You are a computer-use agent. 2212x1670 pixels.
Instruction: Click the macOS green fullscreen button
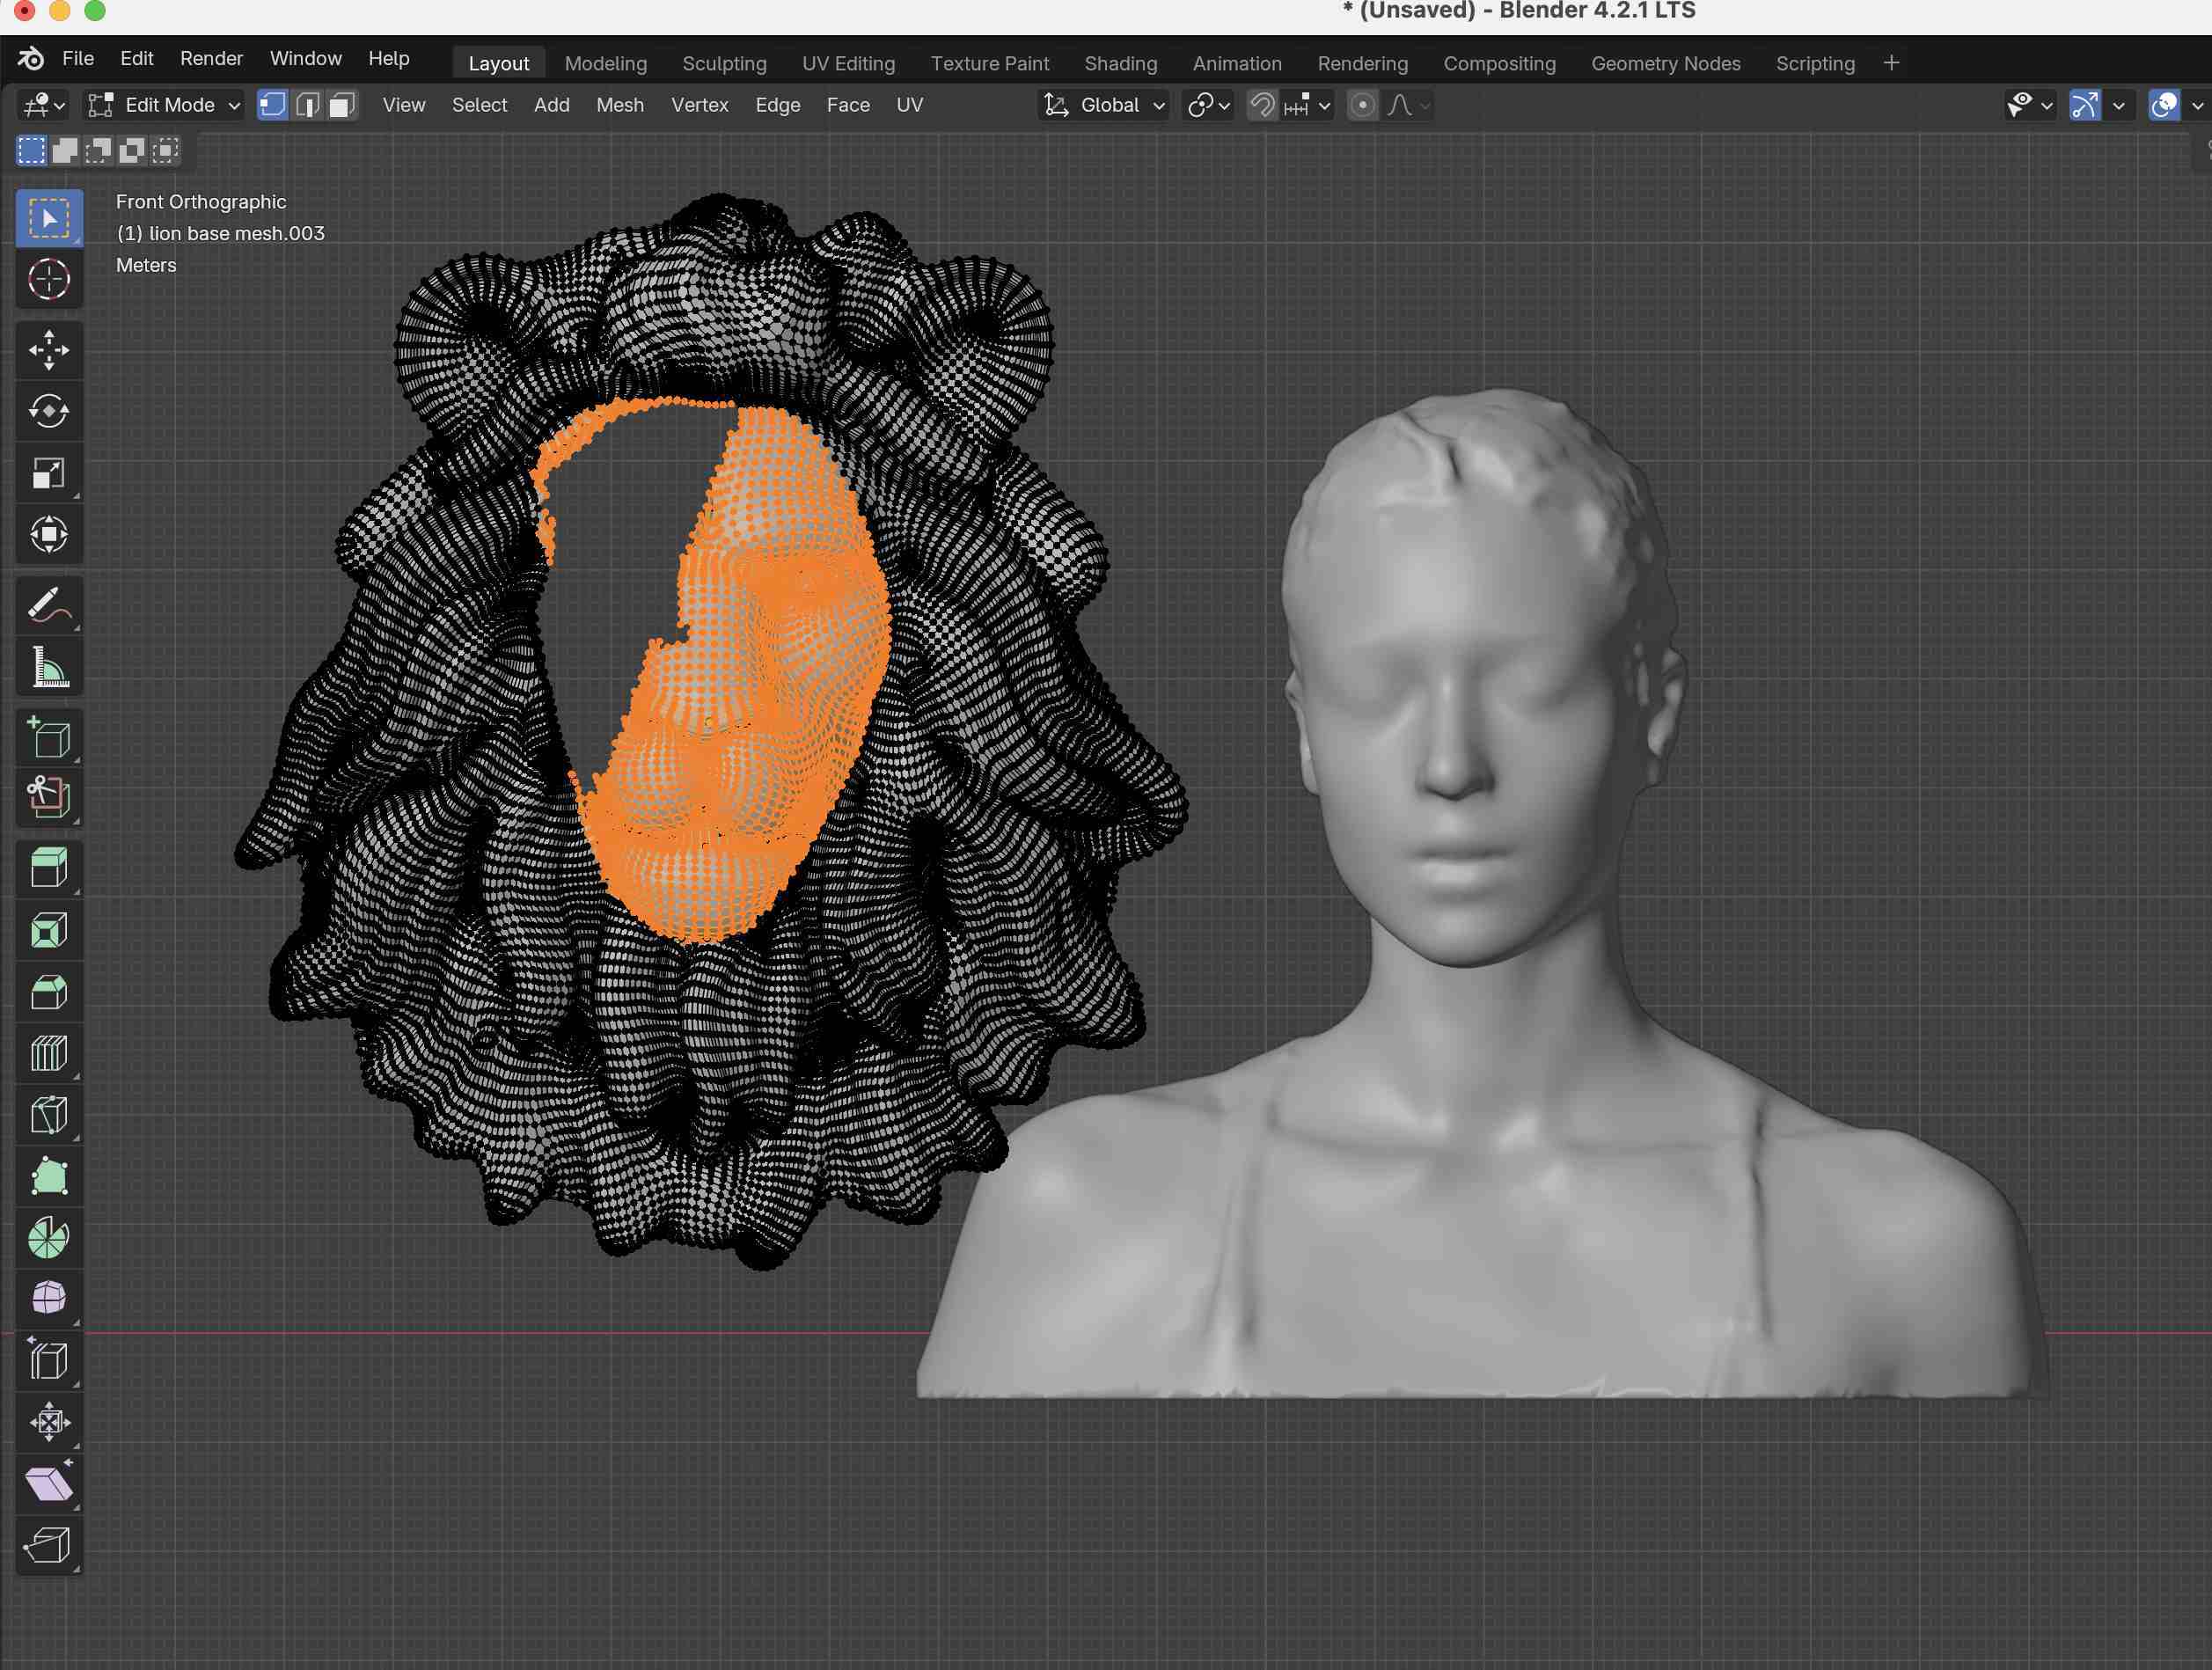coord(95,10)
